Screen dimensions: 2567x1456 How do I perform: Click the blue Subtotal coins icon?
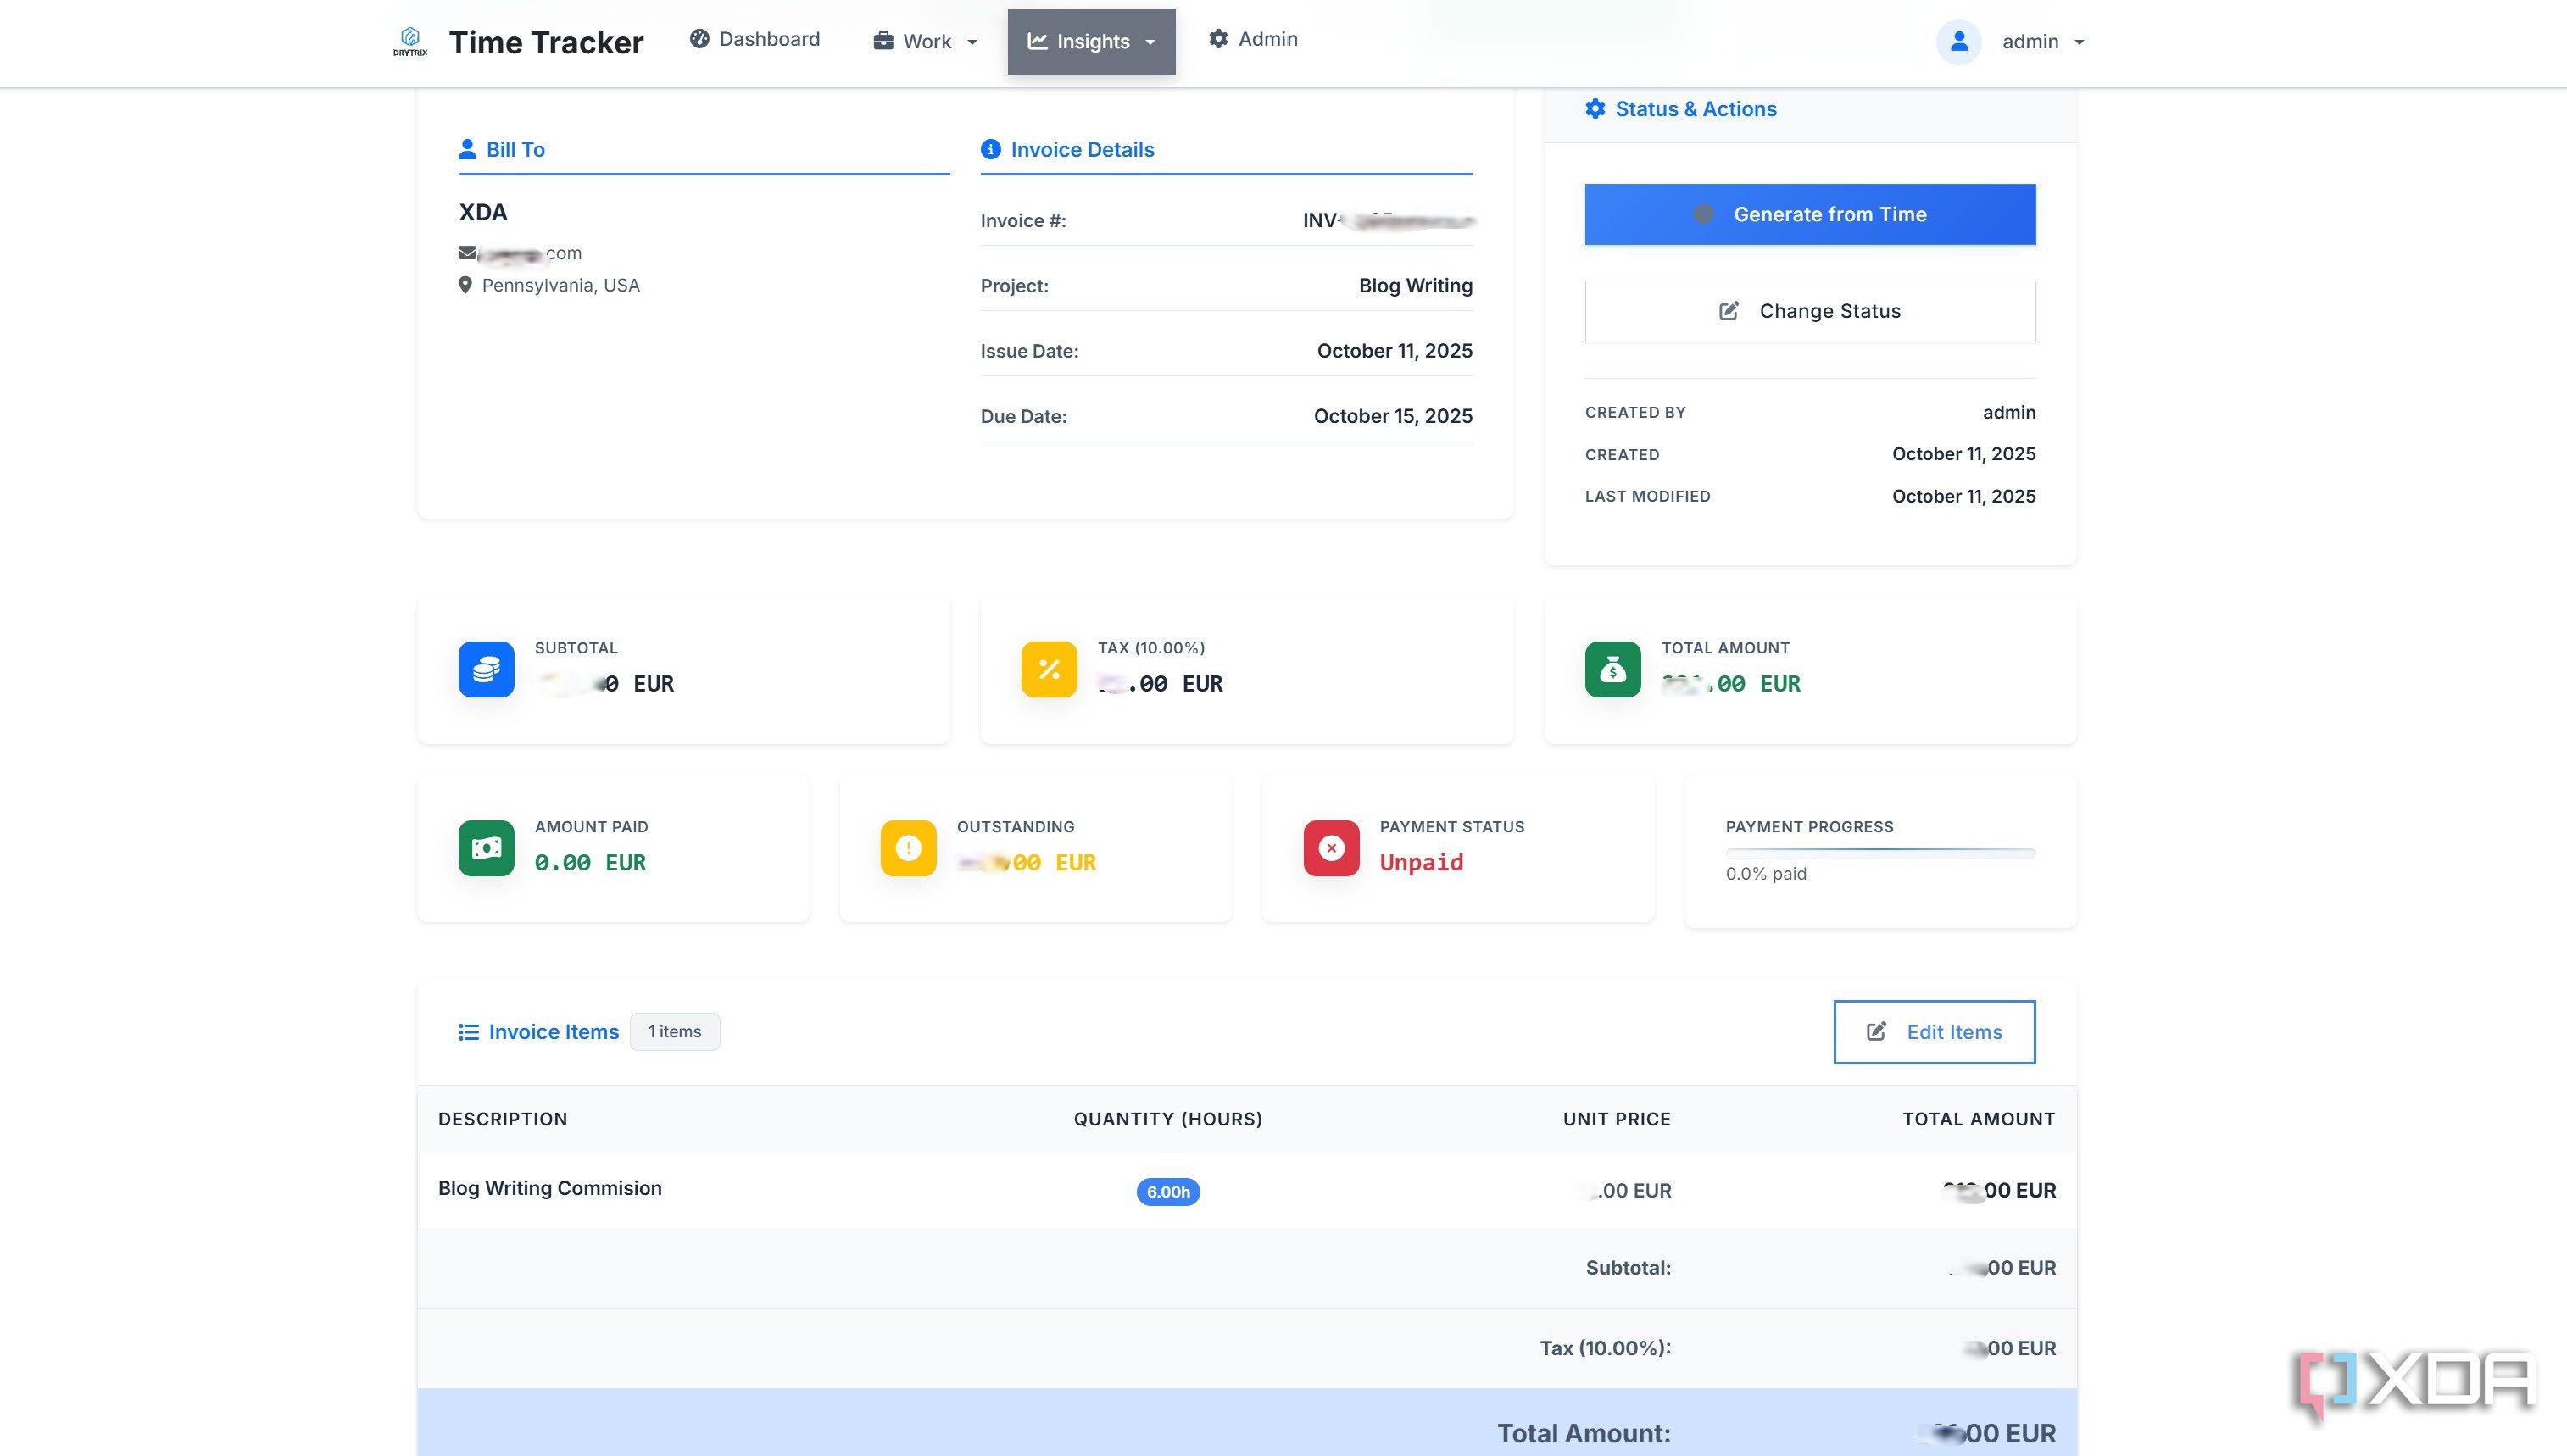tap(486, 669)
